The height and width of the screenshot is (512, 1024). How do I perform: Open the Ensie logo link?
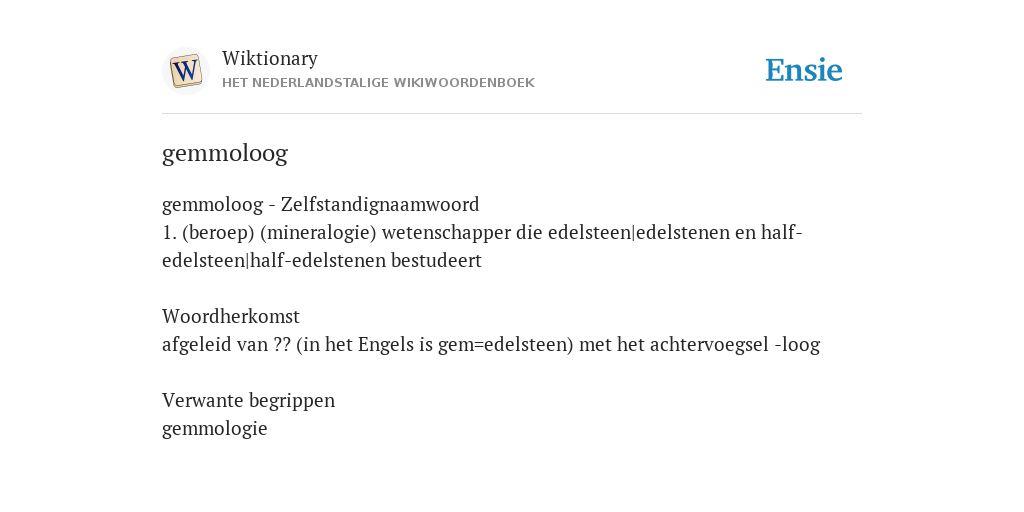pos(804,70)
